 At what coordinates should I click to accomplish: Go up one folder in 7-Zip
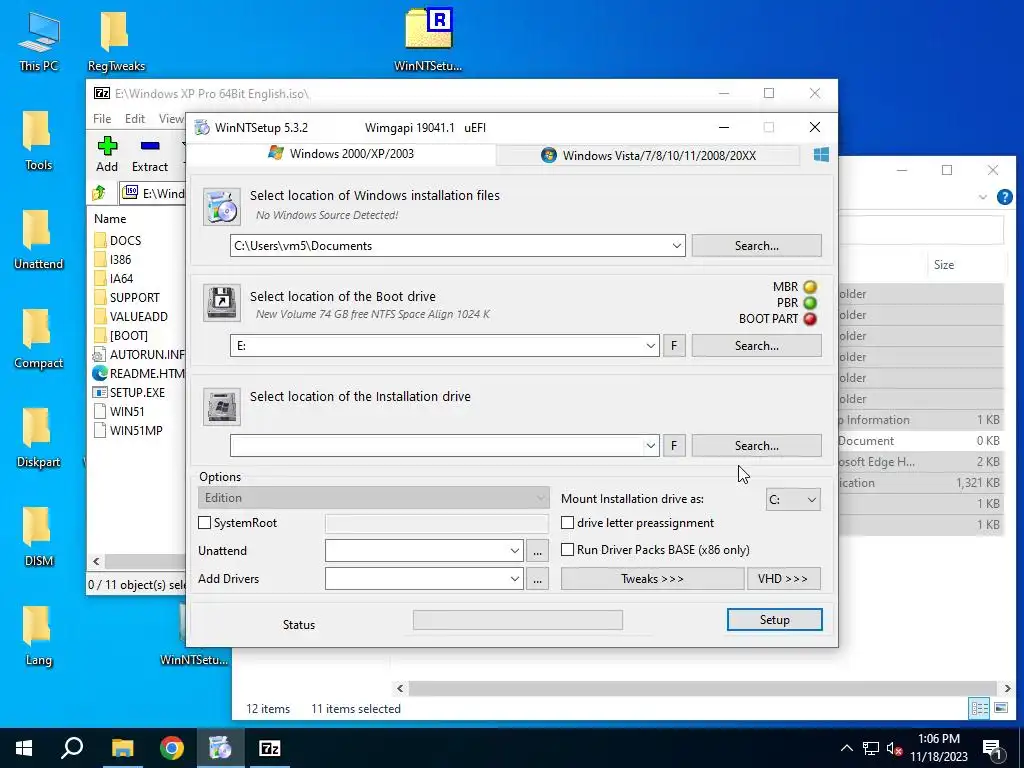click(x=99, y=193)
